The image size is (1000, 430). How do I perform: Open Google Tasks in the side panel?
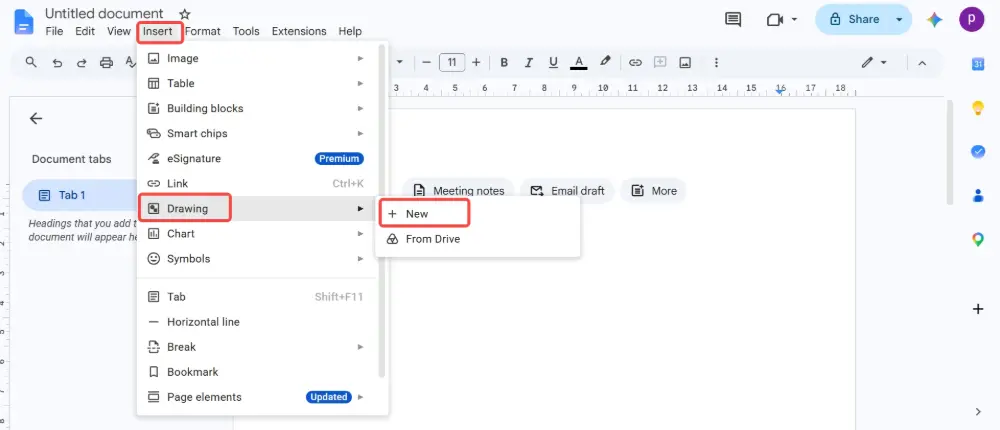pos(978,152)
